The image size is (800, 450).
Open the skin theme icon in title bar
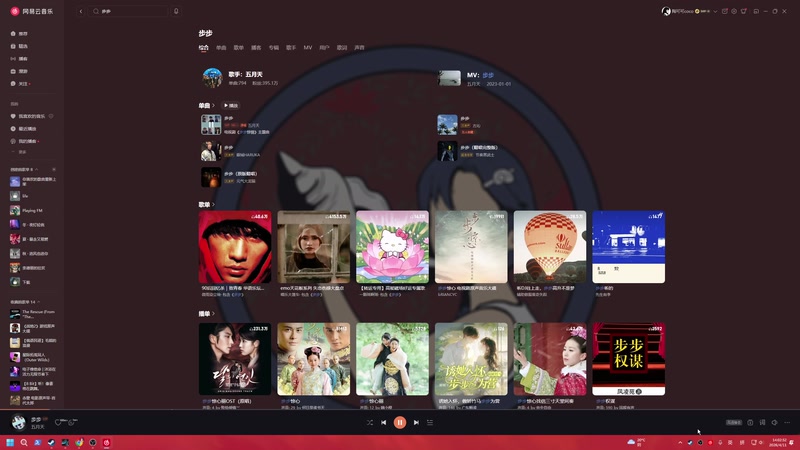(x=744, y=11)
